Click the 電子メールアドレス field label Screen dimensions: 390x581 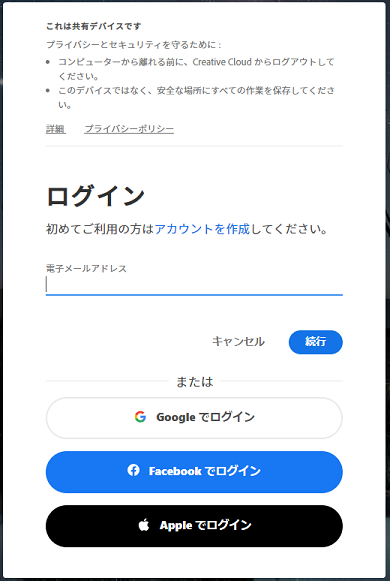point(86,269)
